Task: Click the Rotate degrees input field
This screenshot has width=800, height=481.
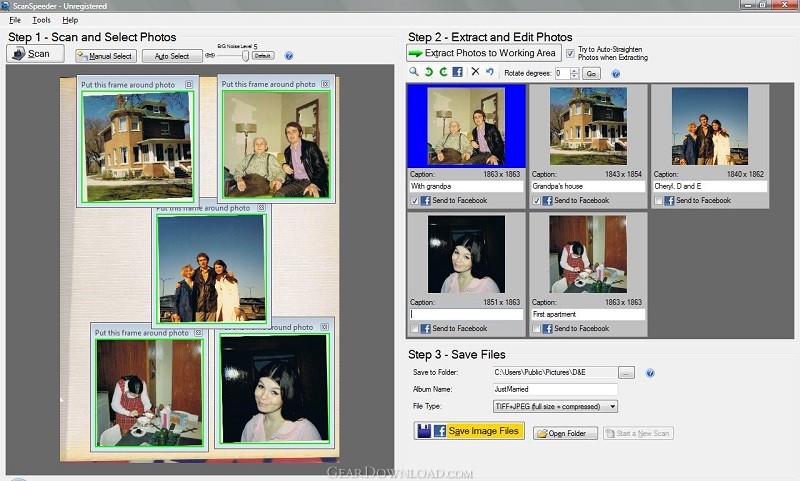Action: pos(562,73)
